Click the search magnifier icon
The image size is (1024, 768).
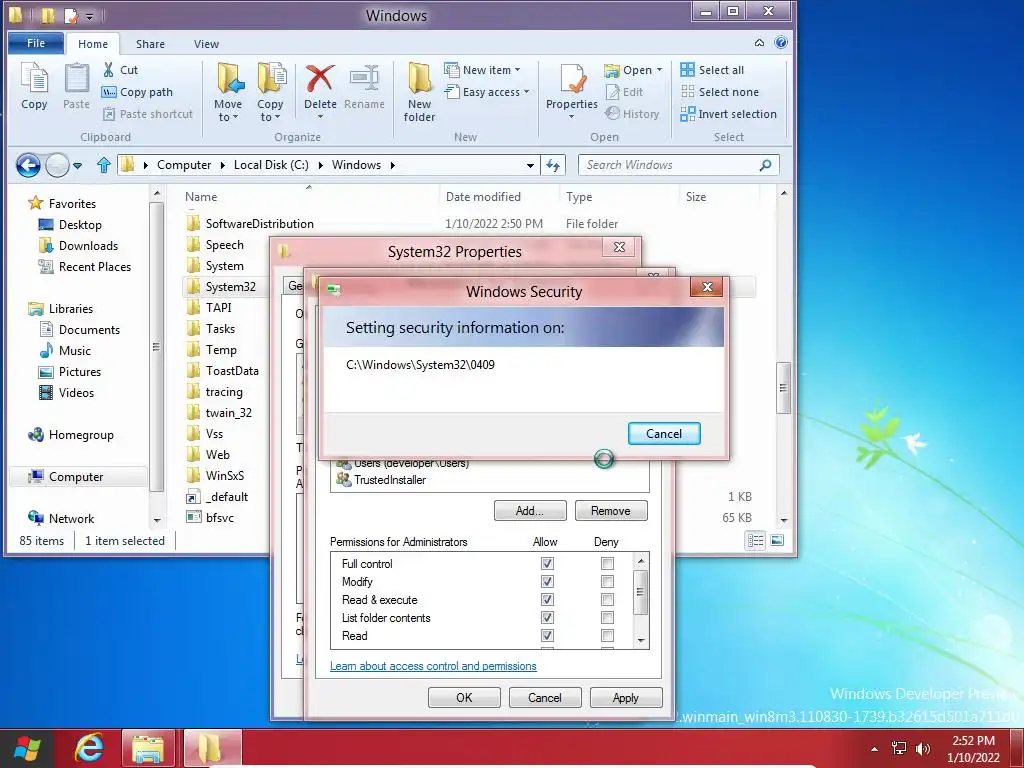pos(765,165)
